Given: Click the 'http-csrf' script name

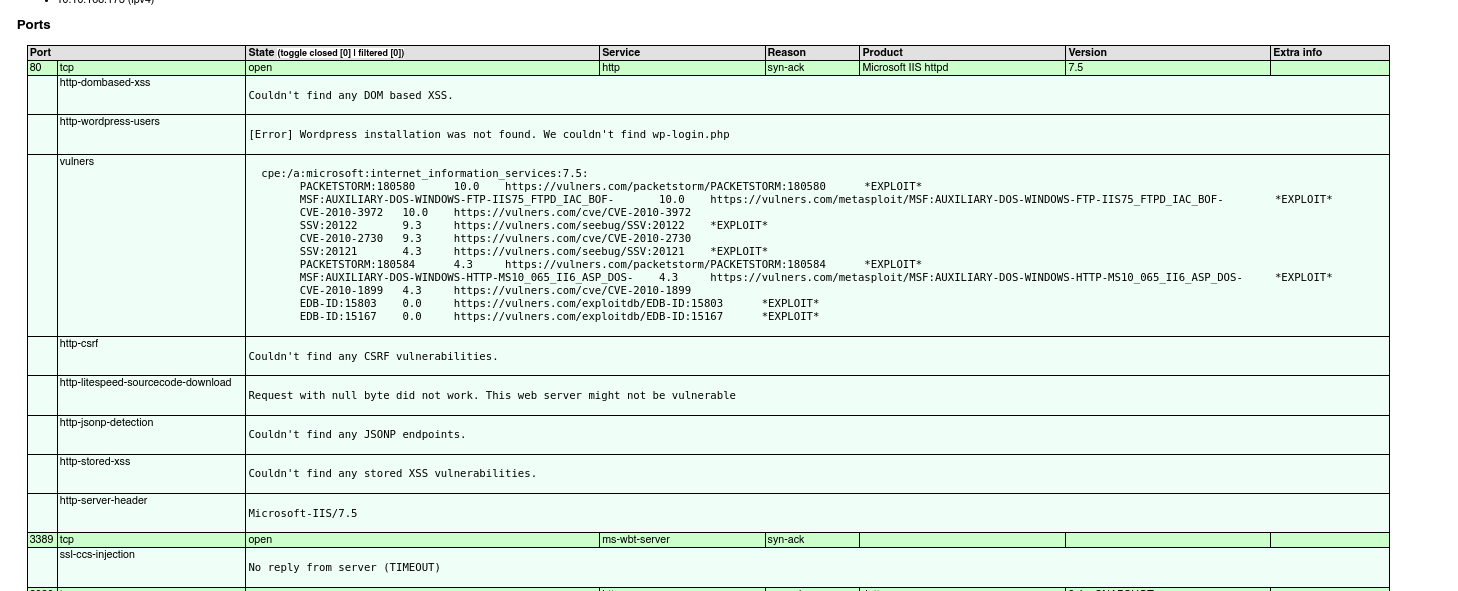Looking at the screenshot, I should point(79,344).
